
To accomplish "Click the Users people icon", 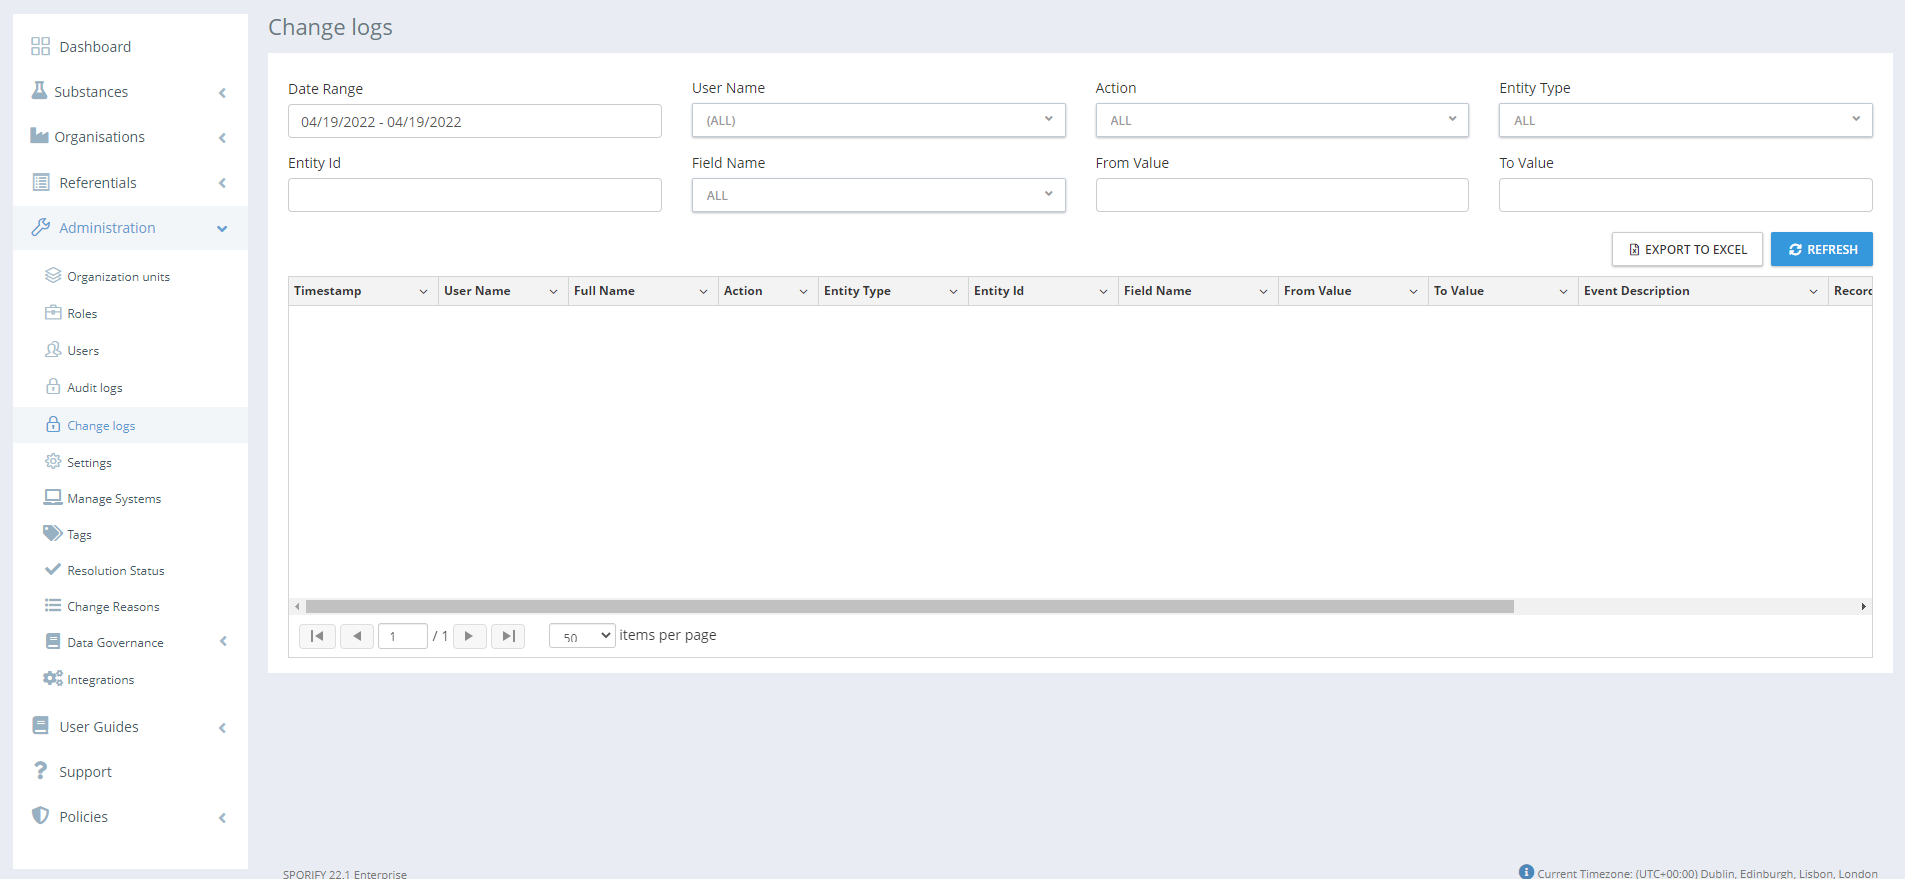I will 53,350.
